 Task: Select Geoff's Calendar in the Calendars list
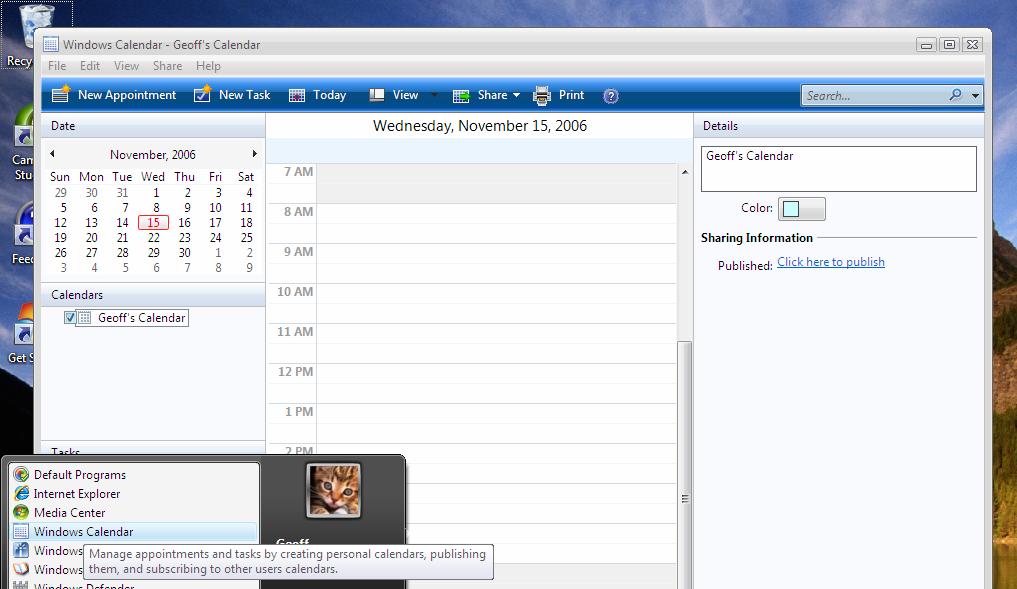tap(141, 318)
